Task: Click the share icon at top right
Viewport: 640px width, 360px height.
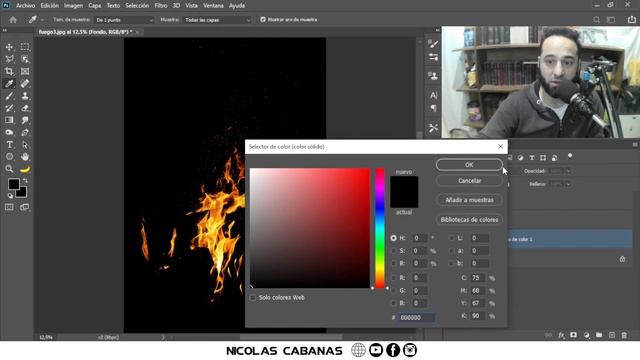Action: pos(631,20)
